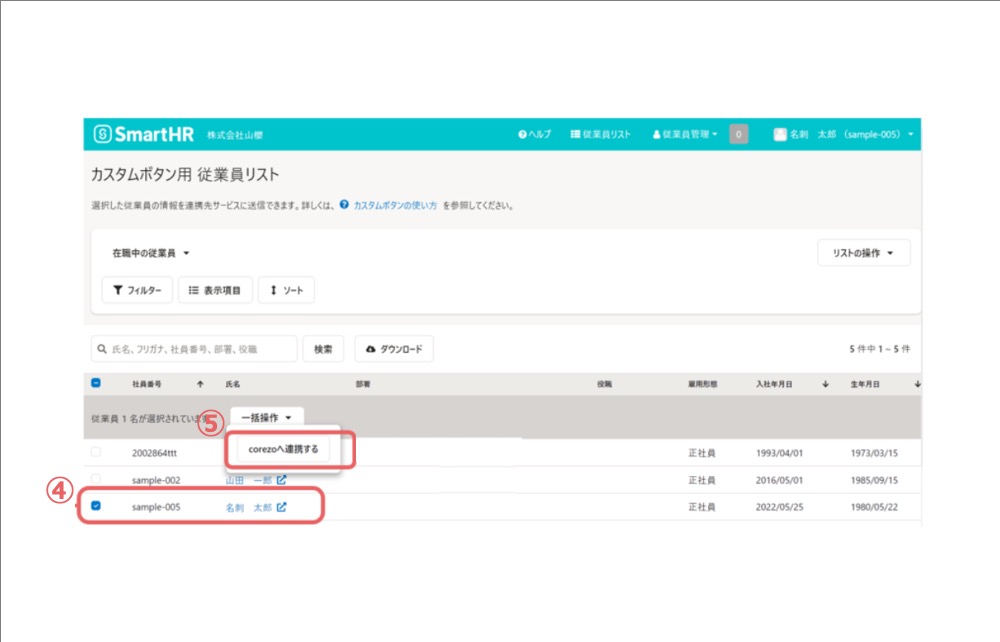Open the 山田 一郎 employee link
This screenshot has width=1000, height=642.
249,480
